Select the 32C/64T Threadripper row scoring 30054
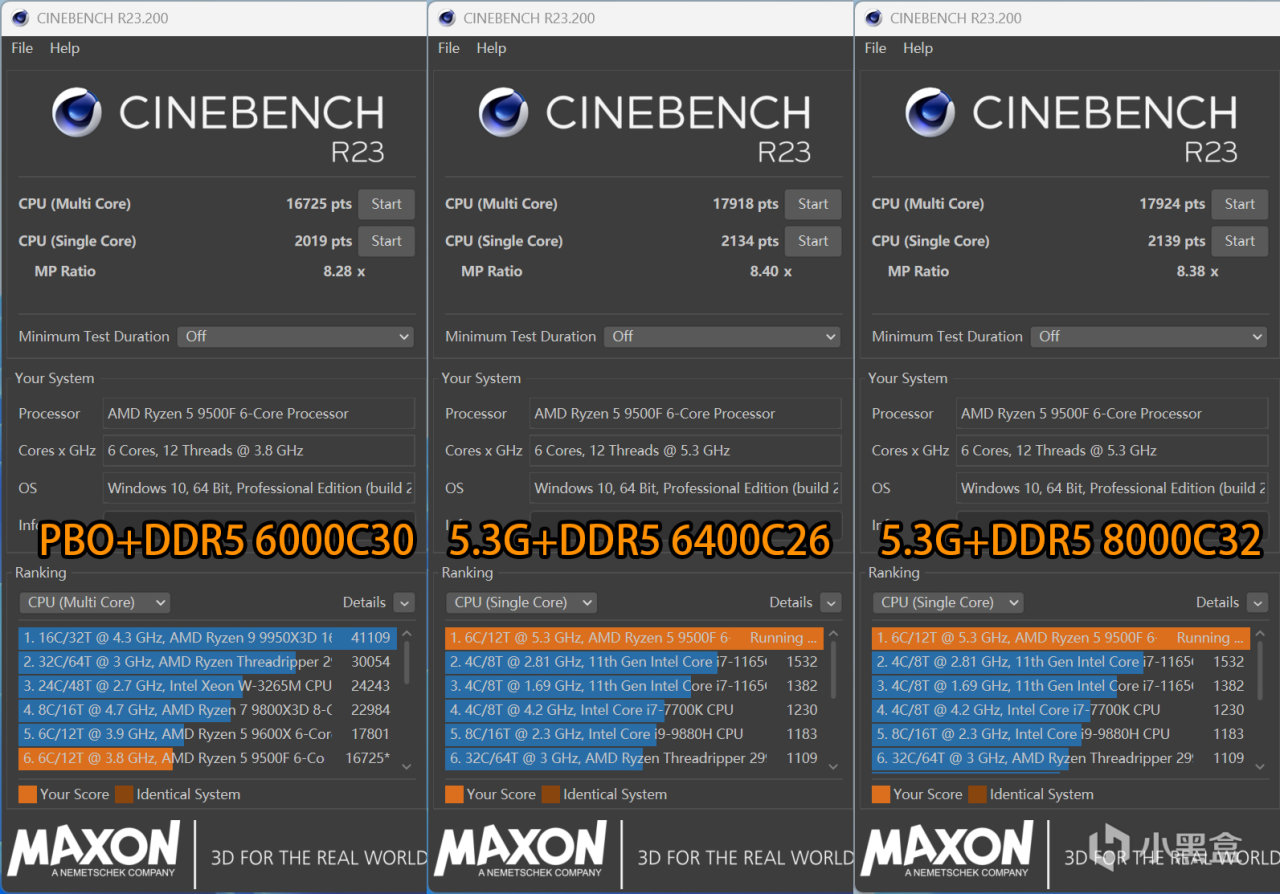This screenshot has width=1280, height=894. [x=208, y=662]
